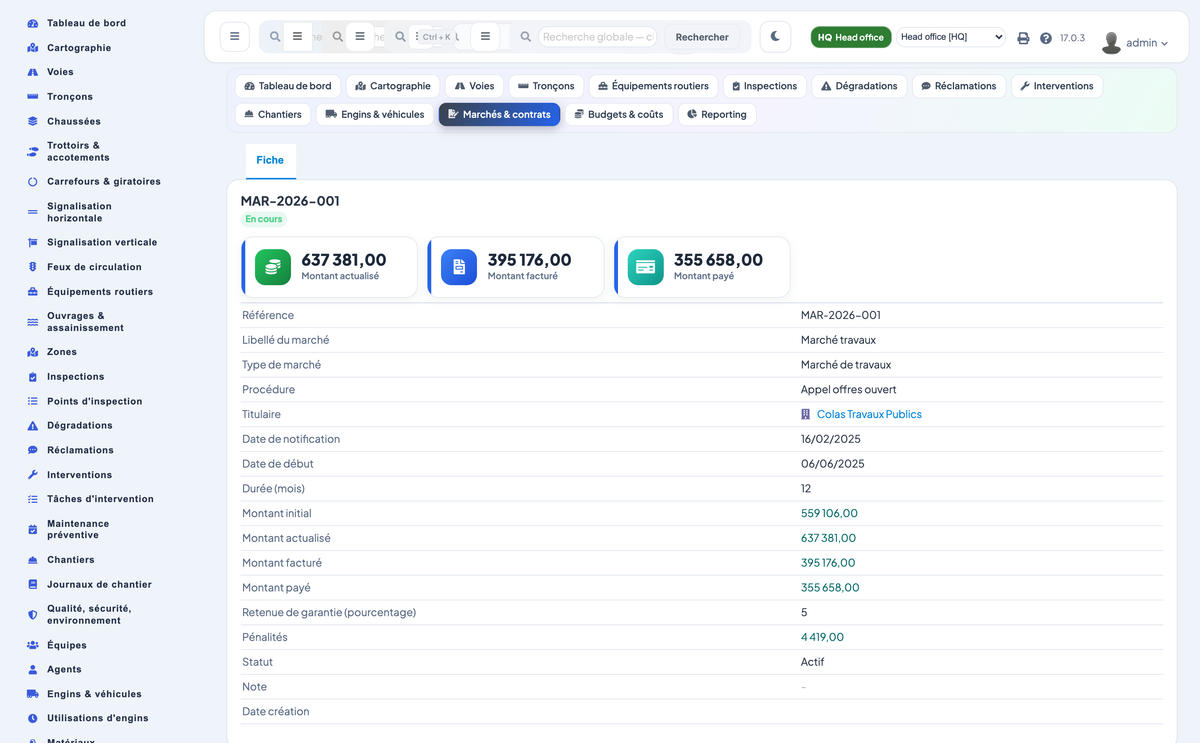
Task: Click the Utilisations d'engins clock icon in the sidebar
Action: point(33,718)
